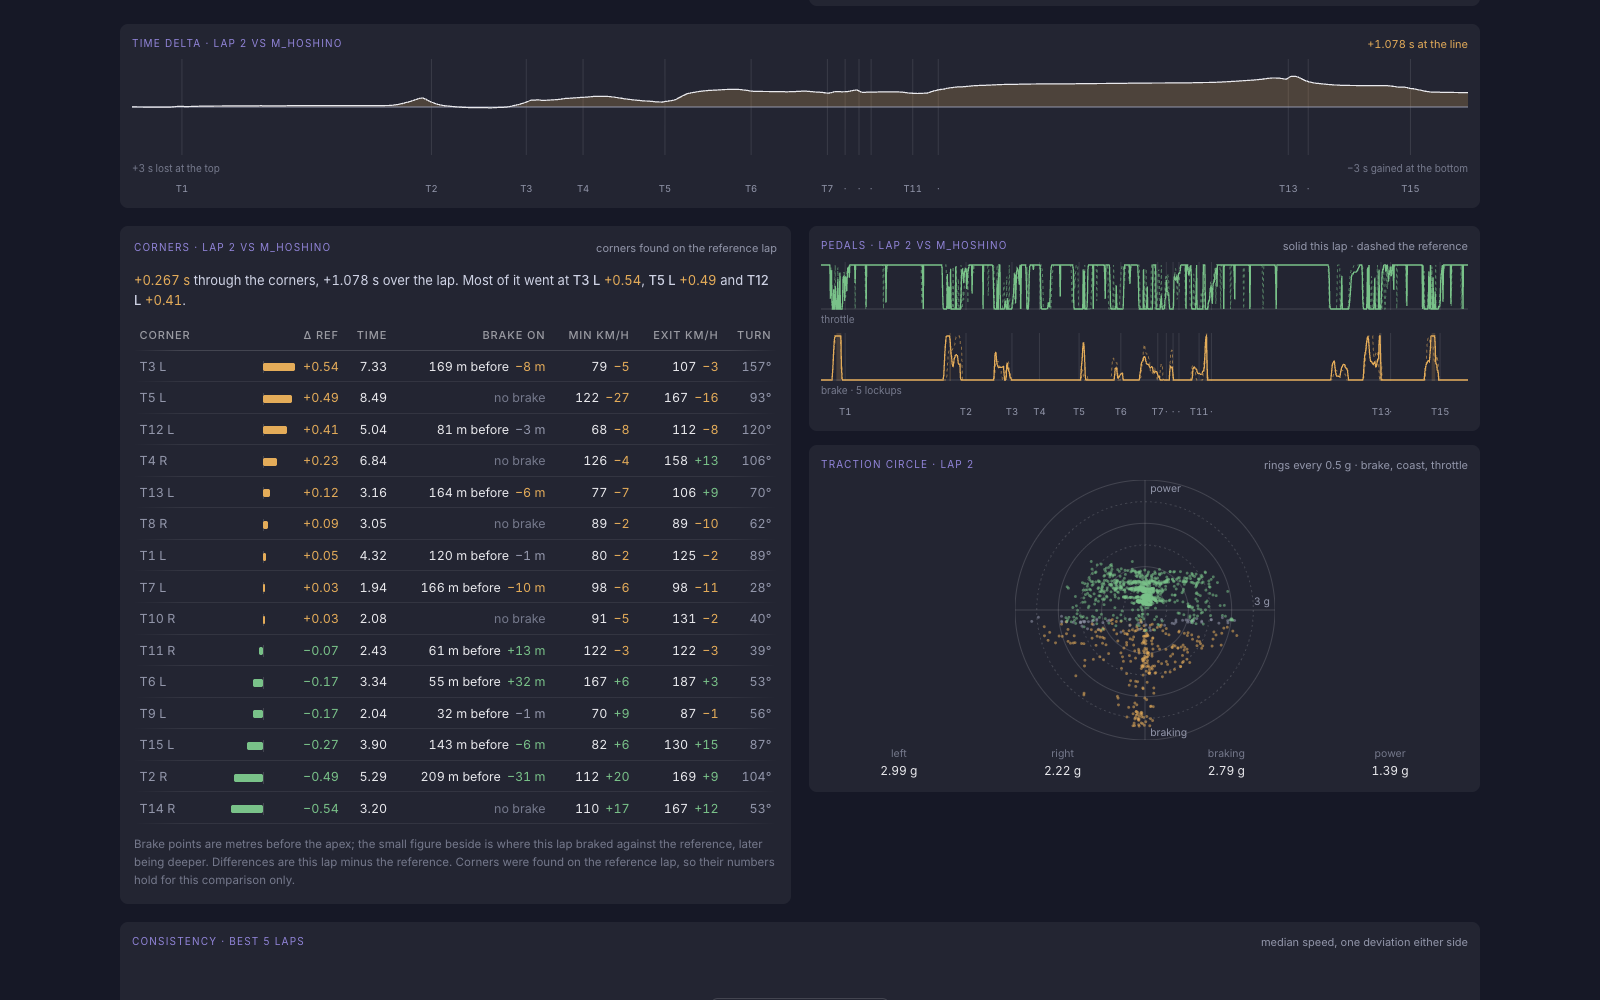Select the T5 L corner row name
Screen dimensions: 1600x1000
[153, 398]
